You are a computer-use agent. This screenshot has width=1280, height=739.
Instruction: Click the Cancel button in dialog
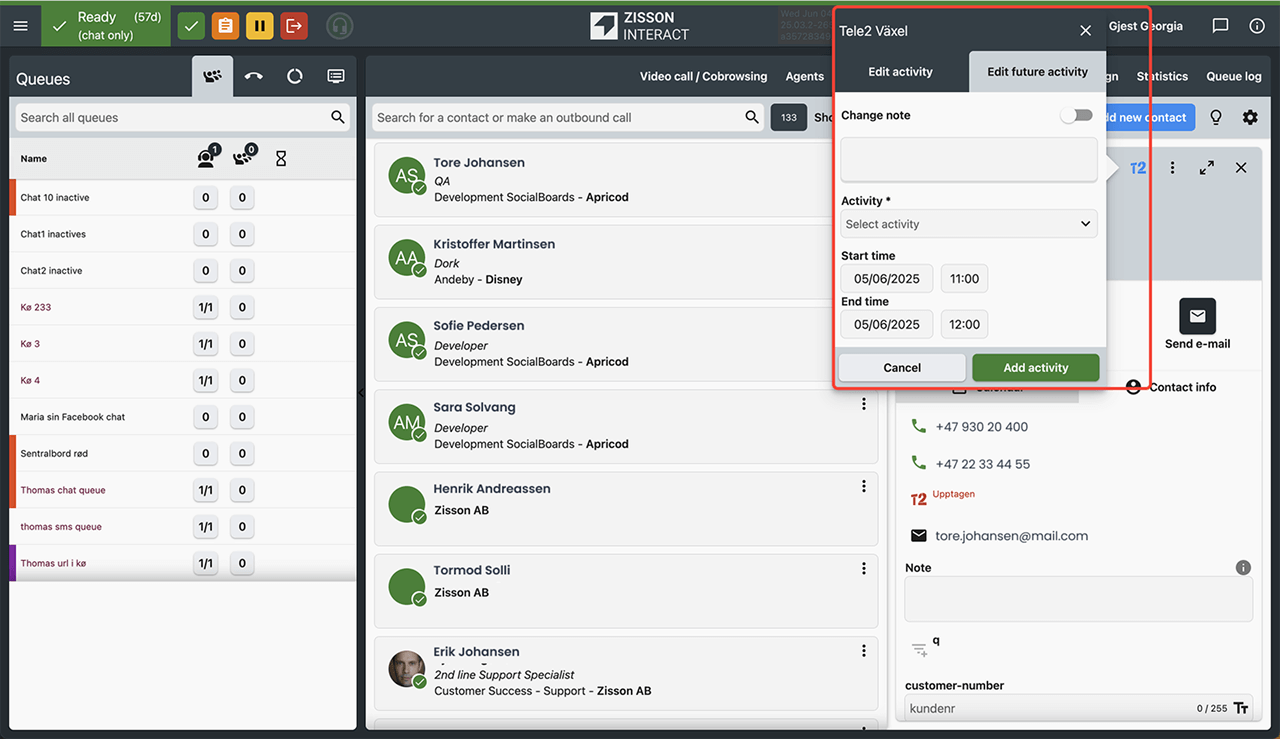pyautogui.click(x=902, y=368)
